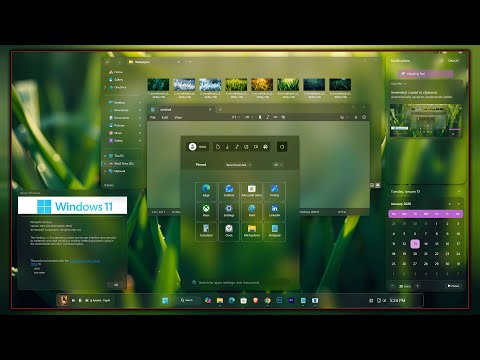Screen dimensions: 480x360
Task: Open Premiere Pro from taskbar
Action: [x=291, y=300]
